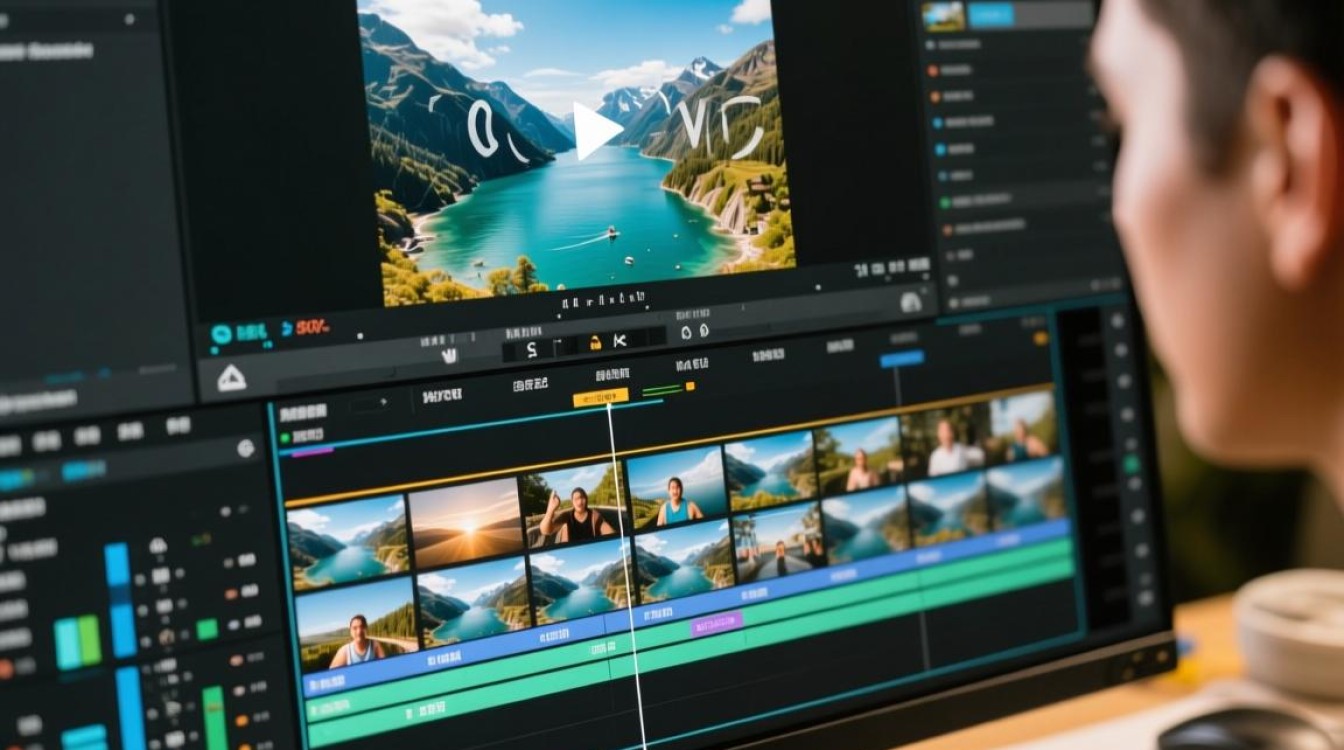This screenshot has width=1344, height=750.
Task: Open the thumbnail tab at top-right panel
Action: (x=943, y=16)
